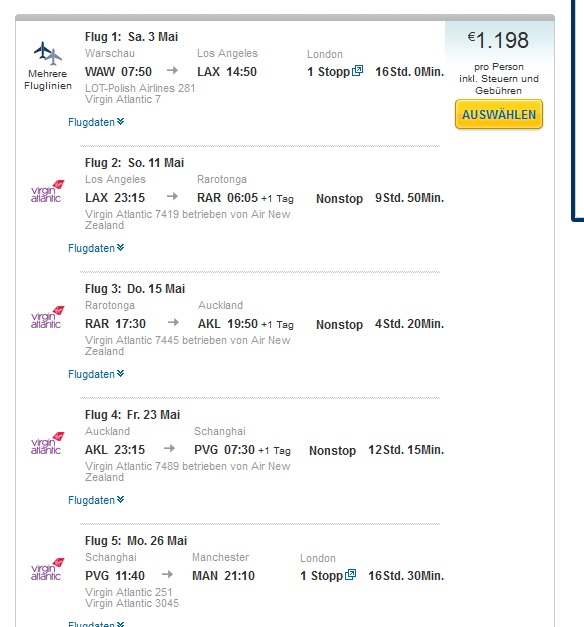Click the €1.198 price
This screenshot has width=584, height=627.
tap(498, 40)
